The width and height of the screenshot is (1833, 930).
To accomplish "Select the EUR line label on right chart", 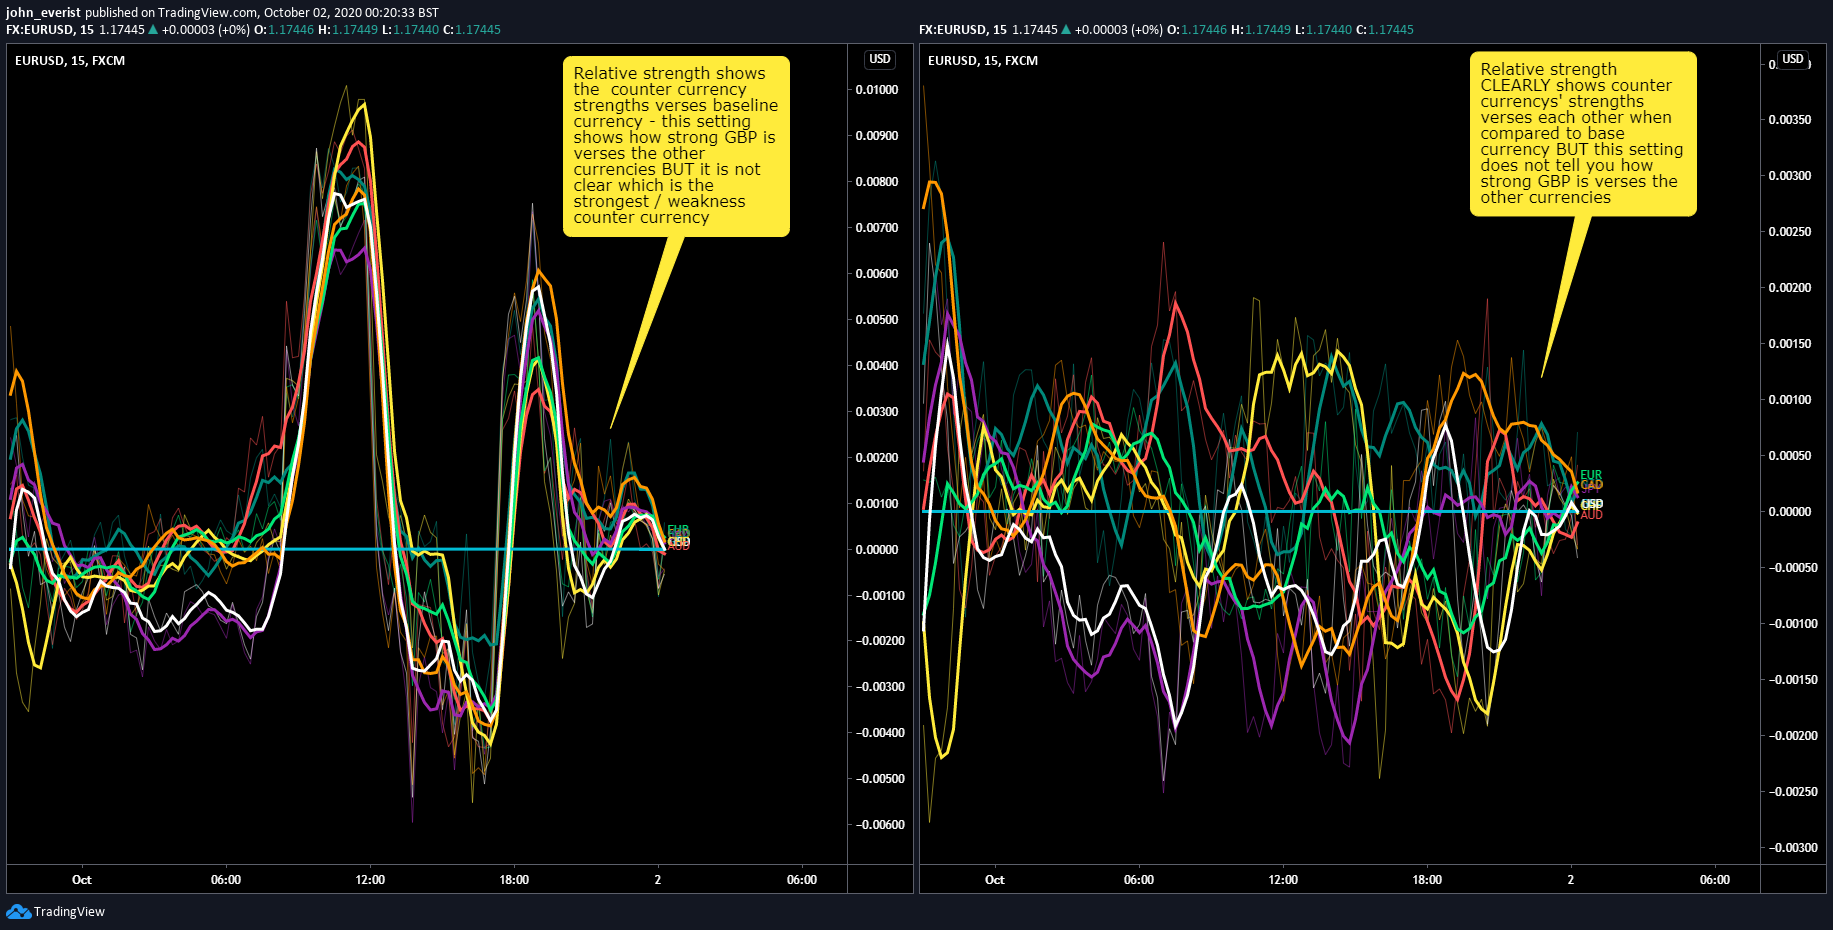I will coord(1591,475).
